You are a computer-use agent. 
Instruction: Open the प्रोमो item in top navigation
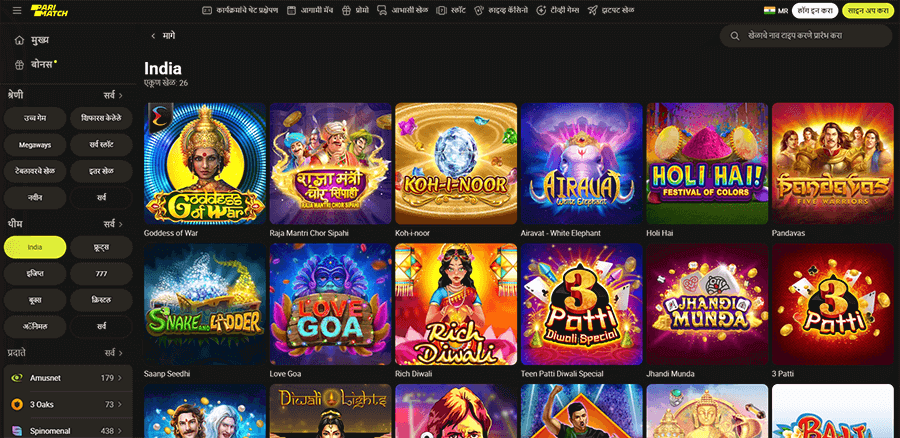355,10
